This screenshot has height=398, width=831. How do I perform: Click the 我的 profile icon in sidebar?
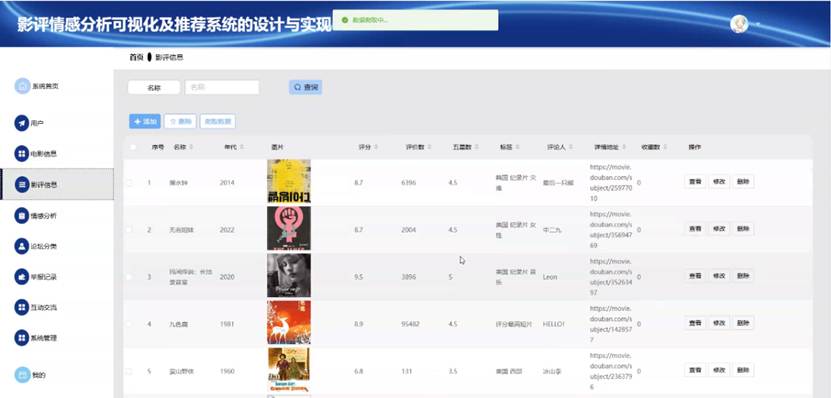click(x=22, y=375)
